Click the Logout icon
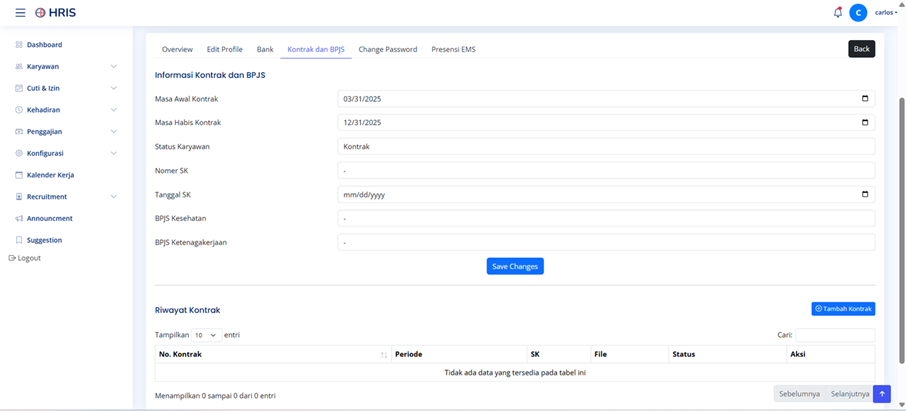Viewport: 906px width, 411px height. [12, 258]
